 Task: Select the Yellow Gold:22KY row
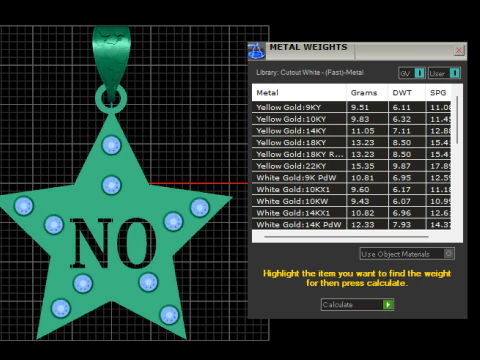coord(351,166)
